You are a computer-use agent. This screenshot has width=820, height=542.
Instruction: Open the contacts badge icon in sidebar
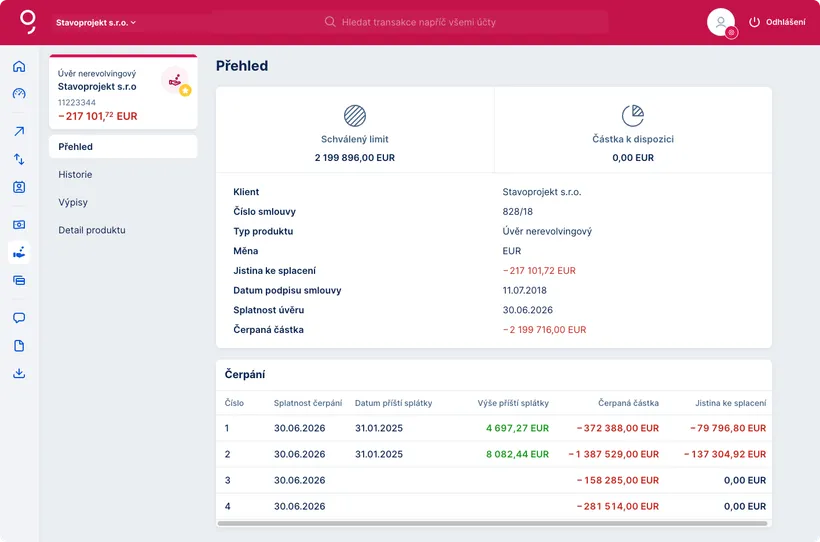click(x=19, y=187)
